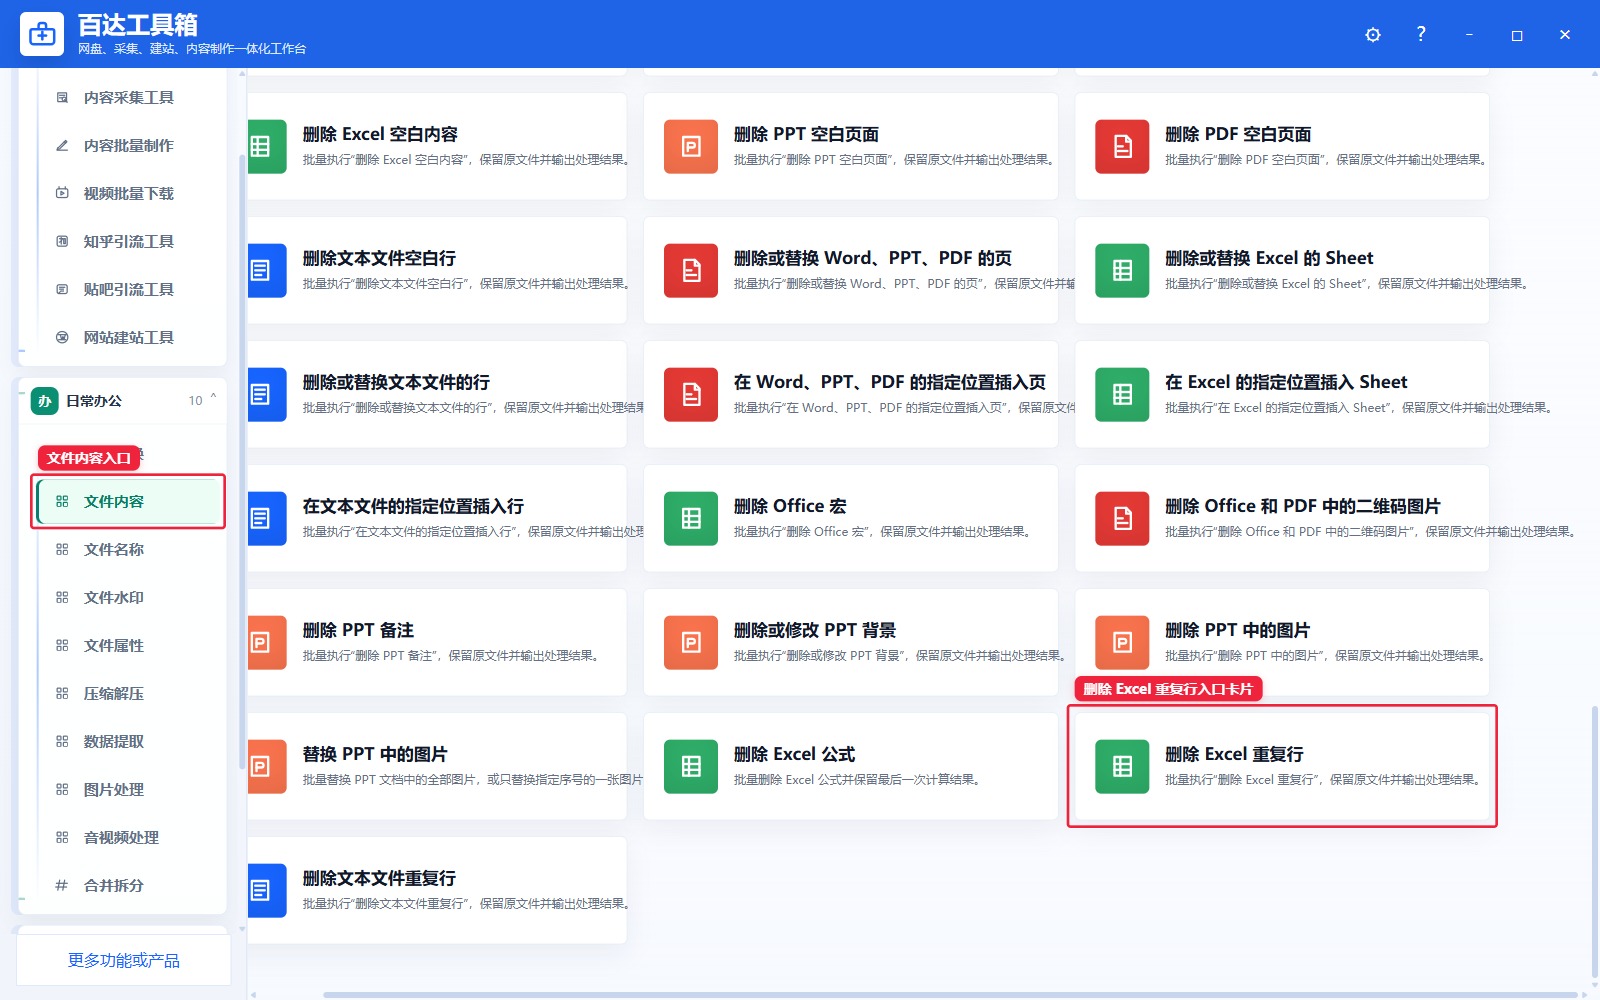This screenshot has width=1600, height=1000.
Task: Click the 删除 Excel 空白内容 card icon
Action: click(267, 146)
